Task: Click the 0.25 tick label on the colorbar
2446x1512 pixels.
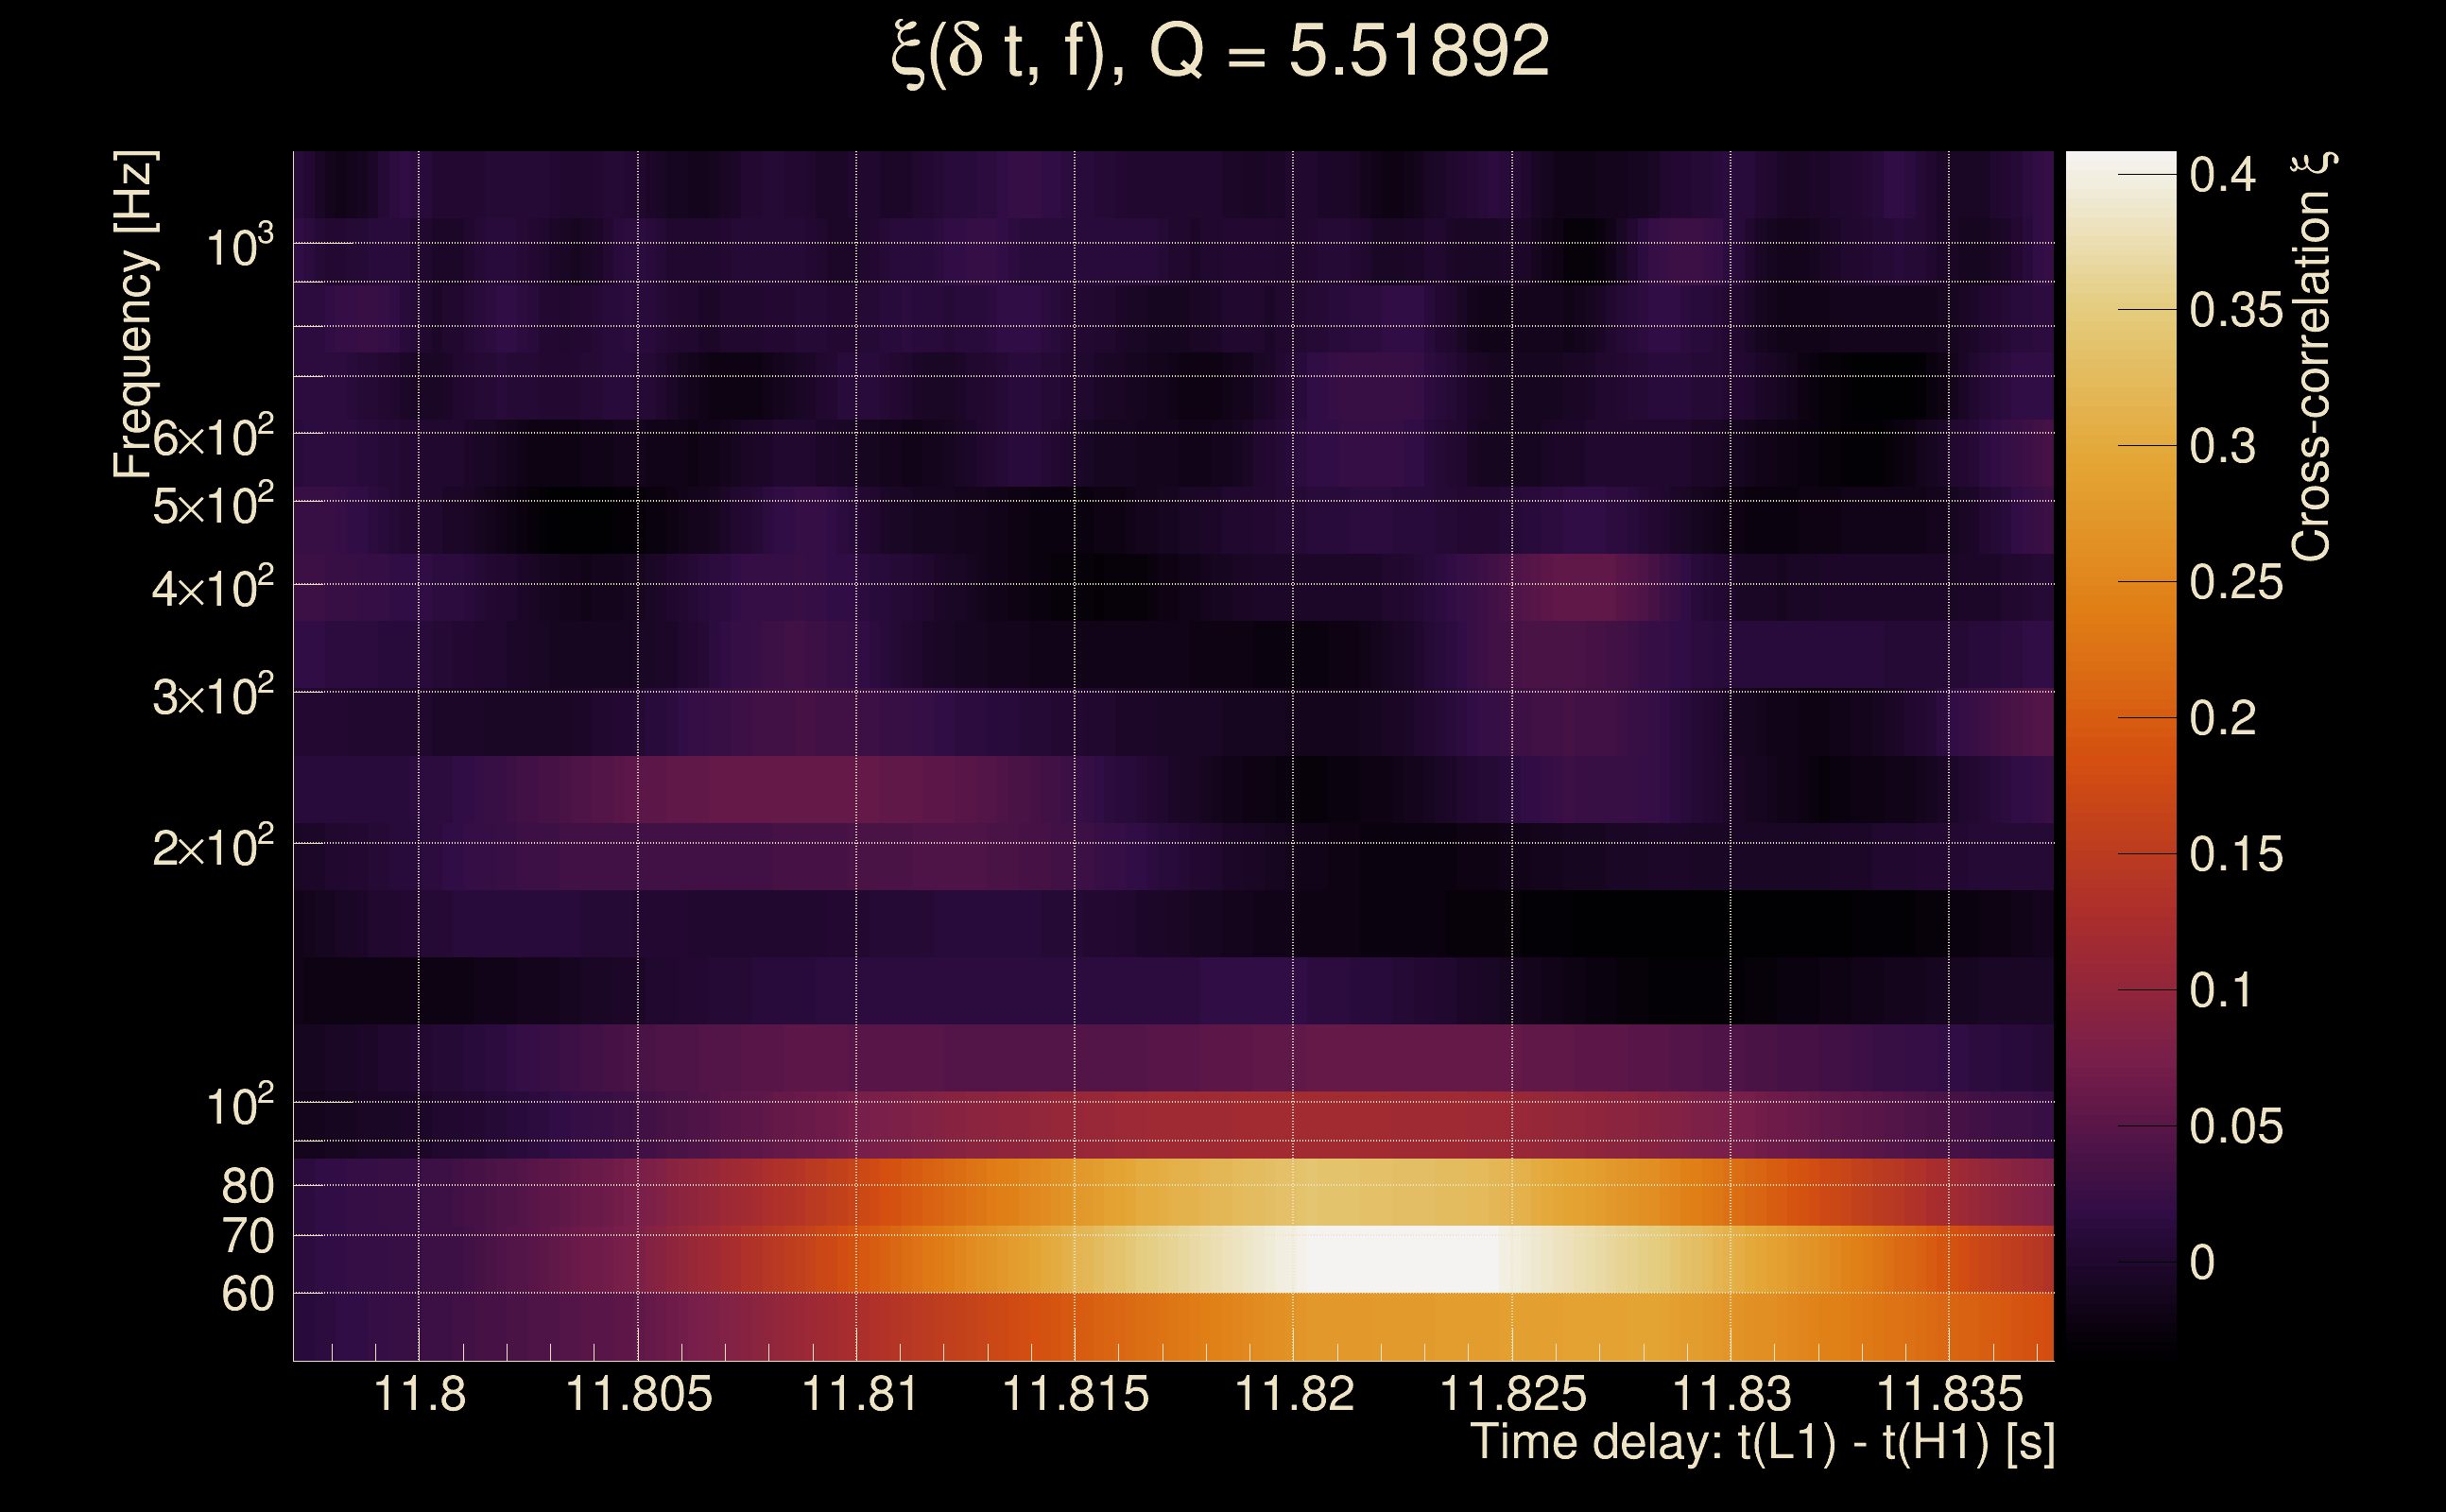Action: click(x=2236, y=583)
